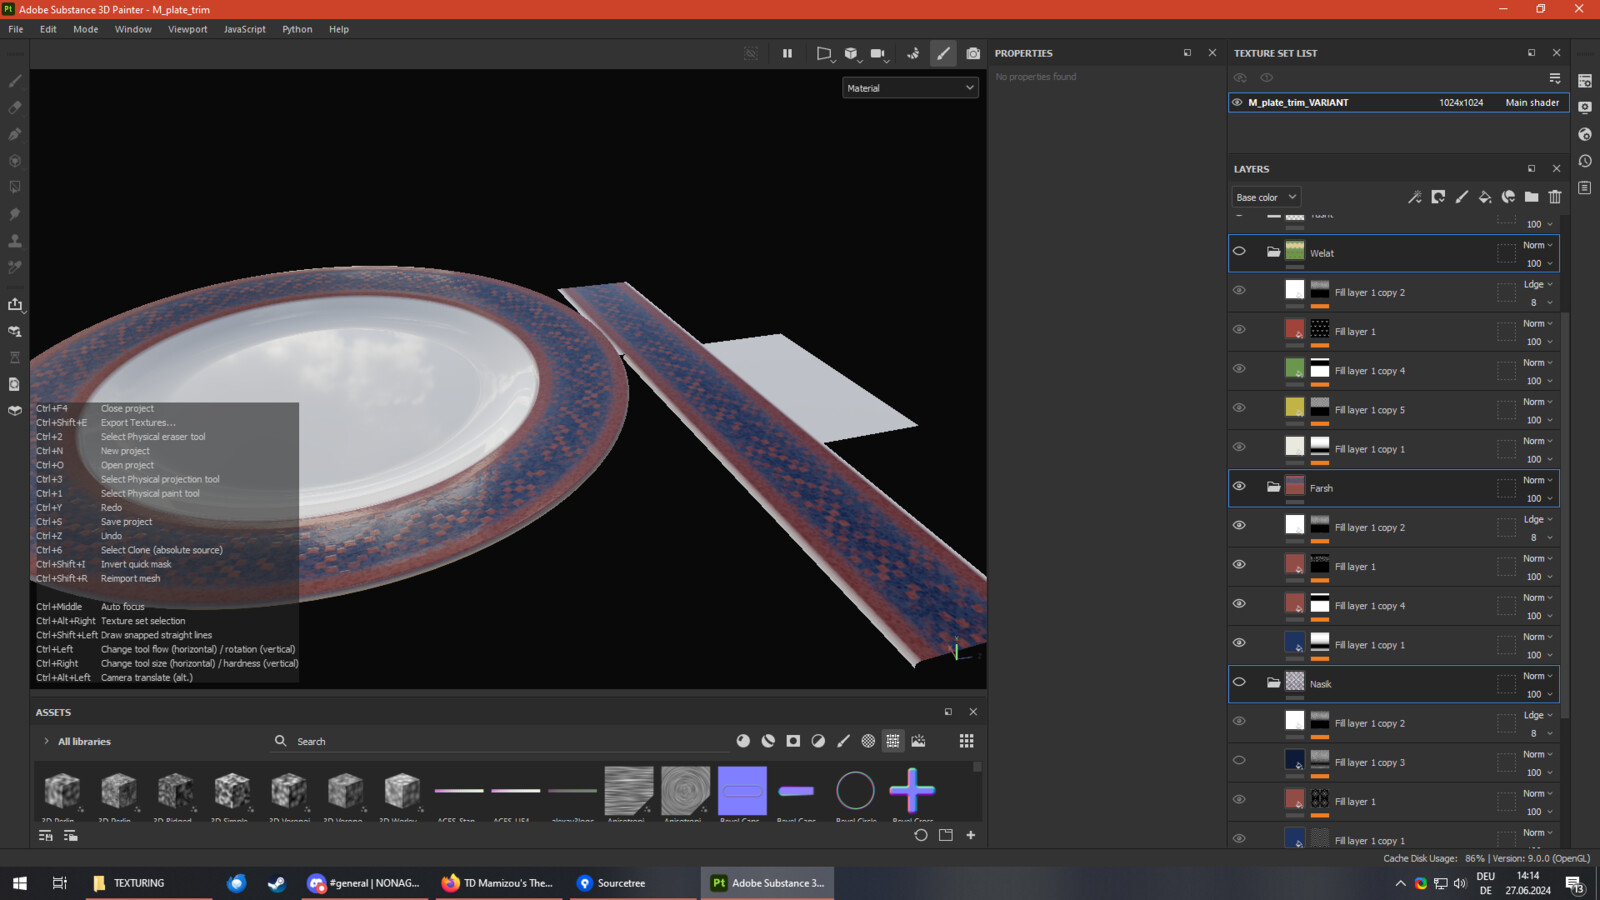
Task: Collapse the Nask folder
Action: [1273, 684]
